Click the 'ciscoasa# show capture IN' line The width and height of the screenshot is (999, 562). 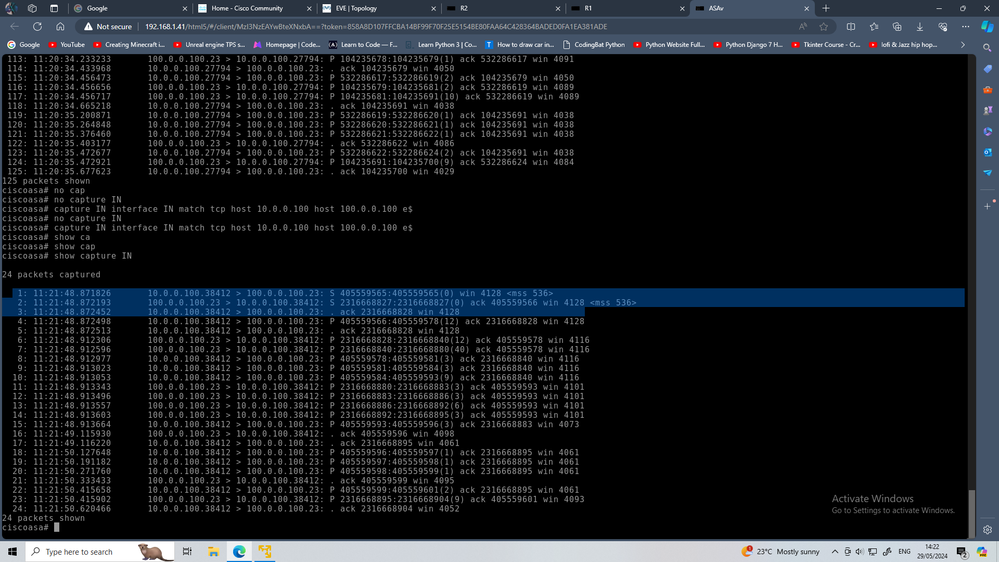point(67,256)
